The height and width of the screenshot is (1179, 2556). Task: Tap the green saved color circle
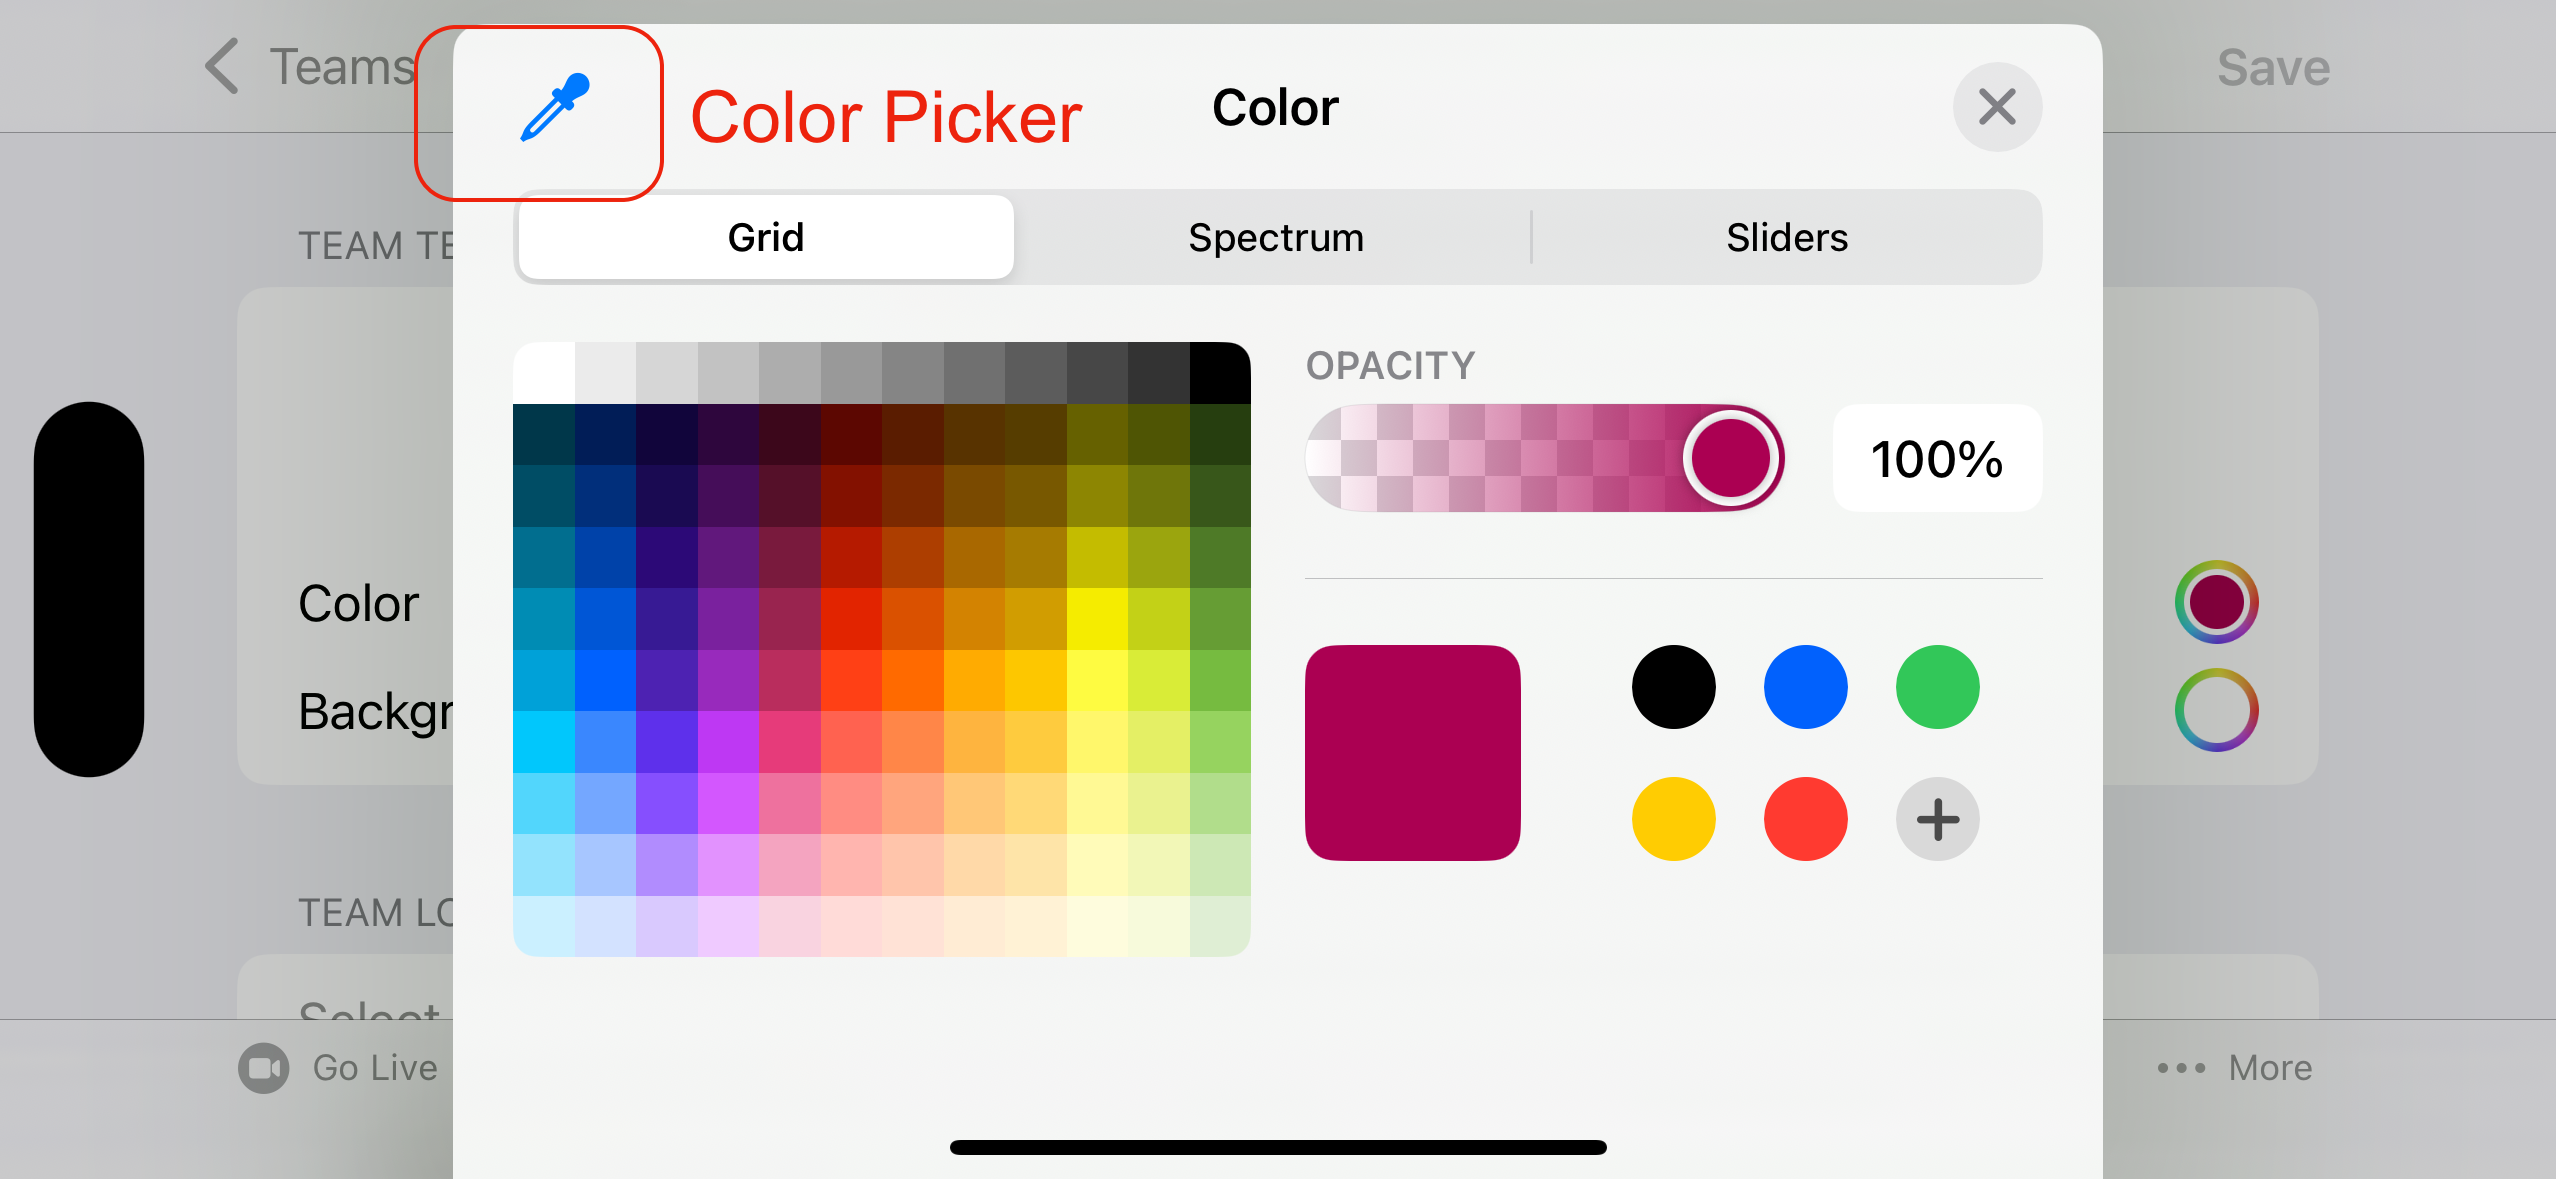point(1937,686)
